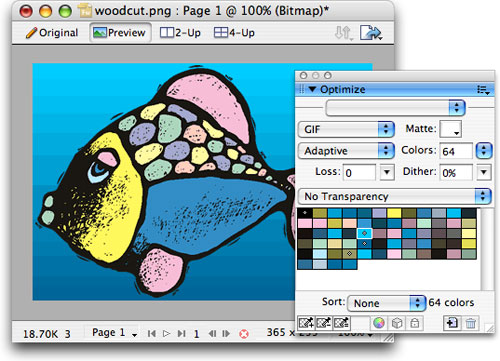Open the Adaptive palette dropdown
500x361 pixels.
coord(346,151)
